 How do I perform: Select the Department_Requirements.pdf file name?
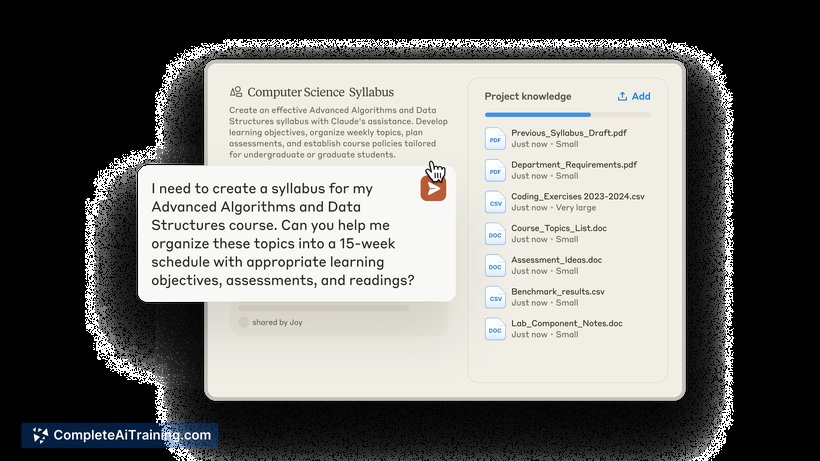[574, 165]
